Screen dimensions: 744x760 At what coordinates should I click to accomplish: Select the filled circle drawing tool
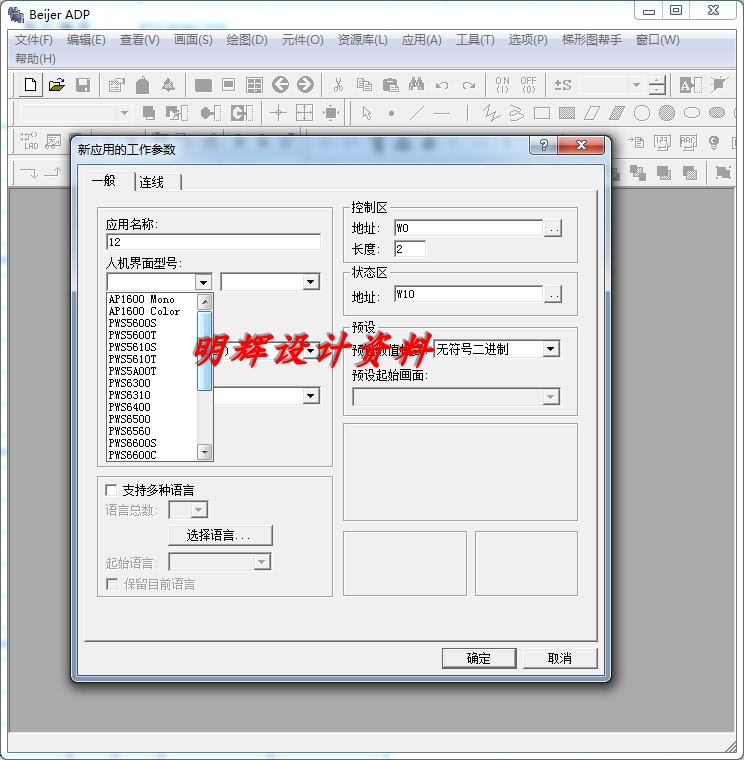point(667,113)
